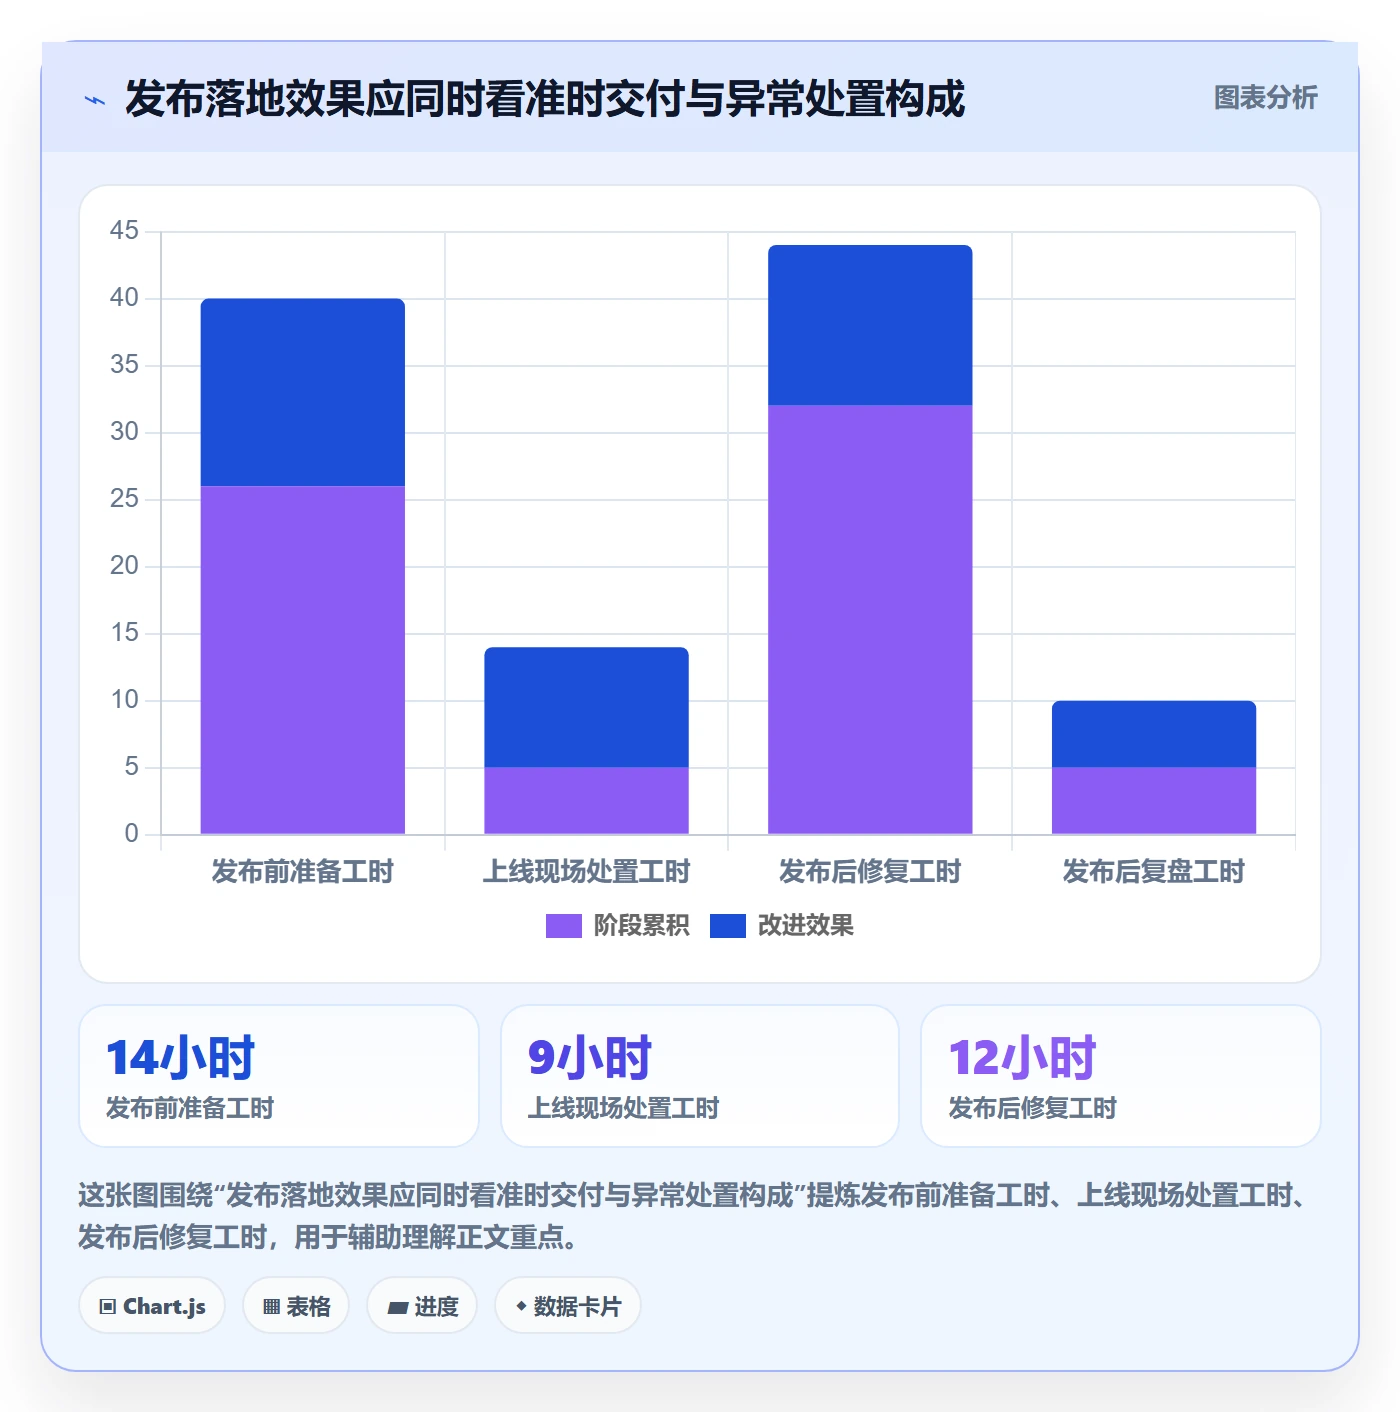Click the 发布后修复工时 x-axis label
This screenshot has width=1400, height=1412.
[x=870, y=872]
